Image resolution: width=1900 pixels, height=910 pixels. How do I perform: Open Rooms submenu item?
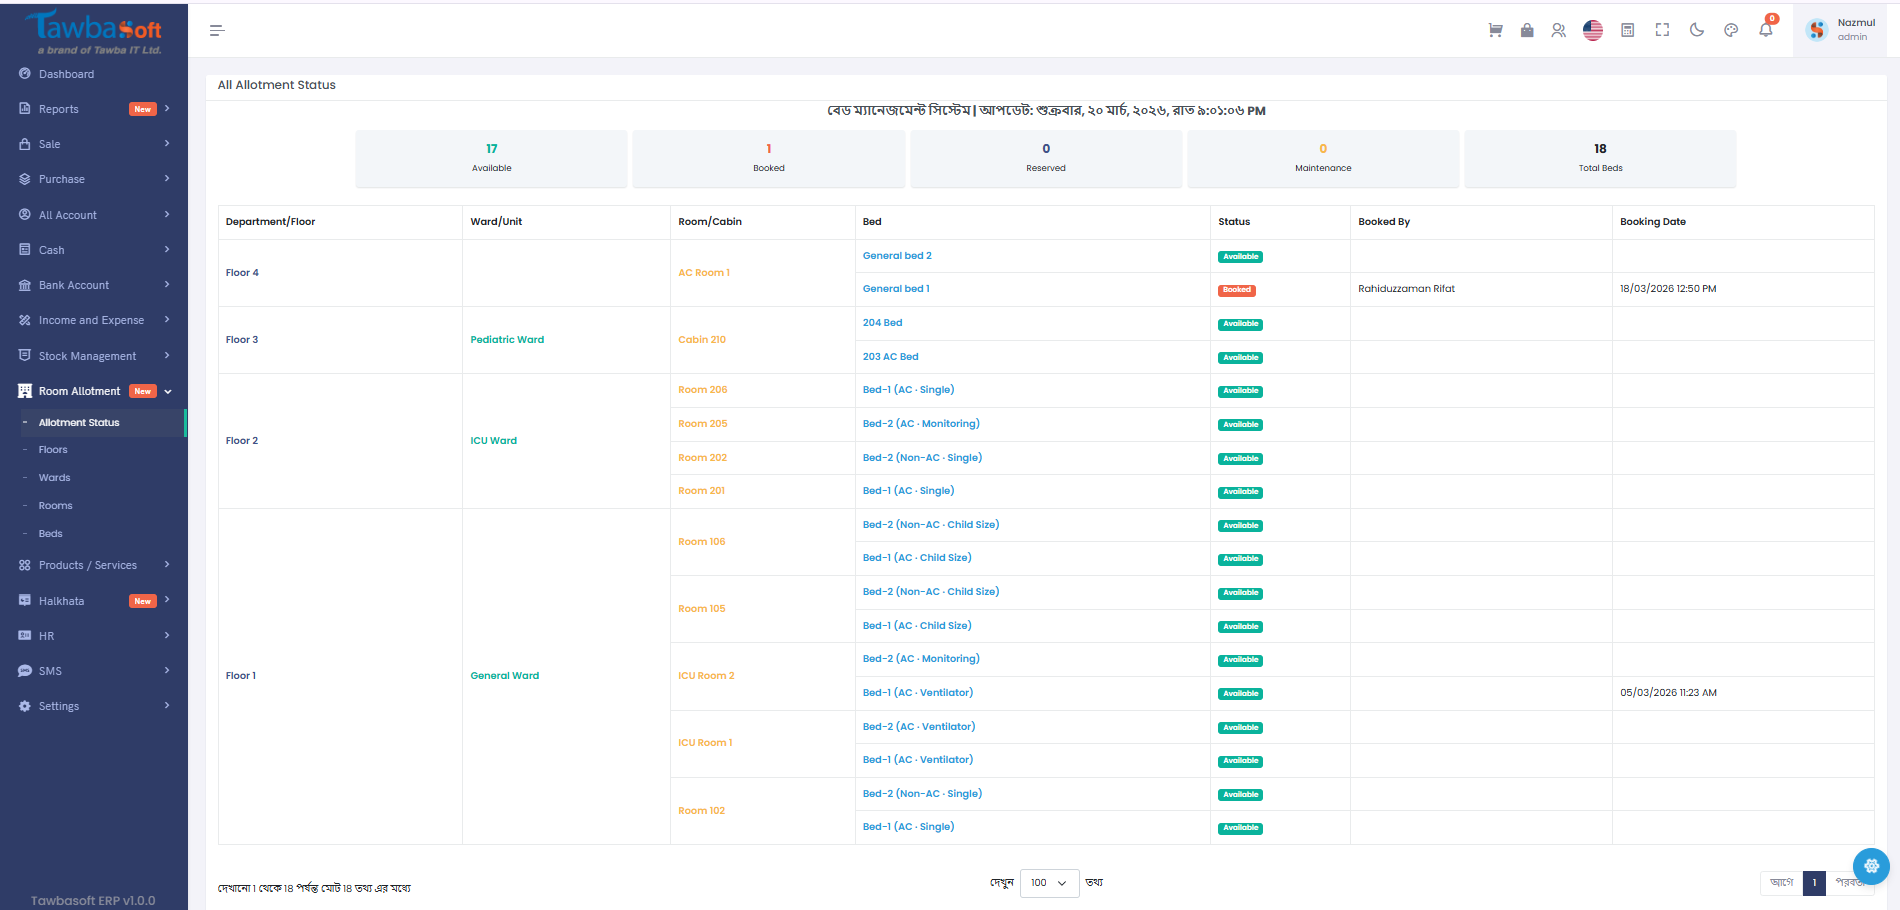point(55,506)
